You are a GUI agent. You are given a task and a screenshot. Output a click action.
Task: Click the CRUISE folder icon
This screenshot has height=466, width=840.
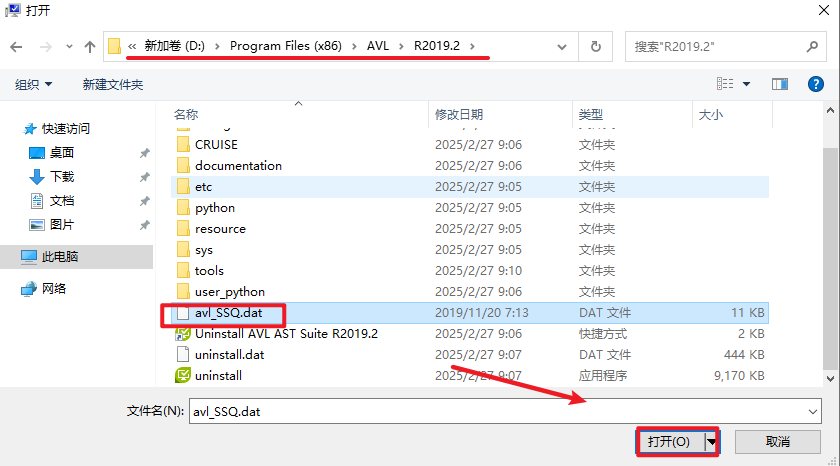tap(183, 145)
